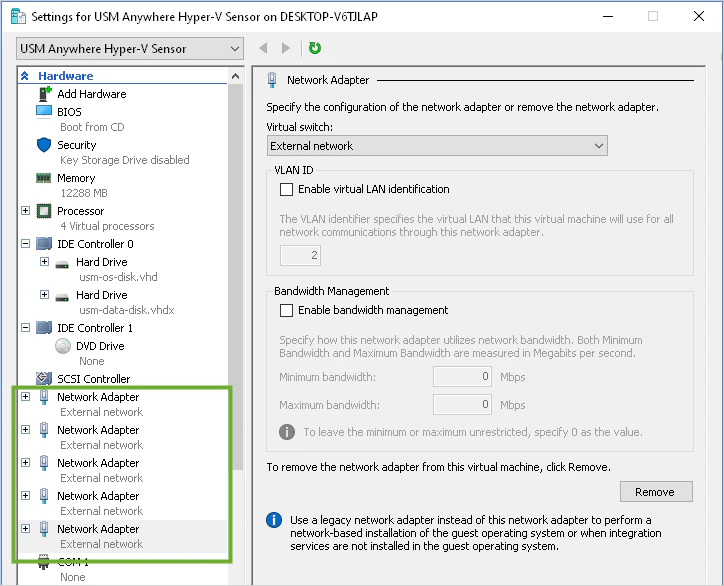Expand the usm-data-disk.vhdx Hard Drive node
This screenshot has height=586, width=724.
(x=44, y=294)
